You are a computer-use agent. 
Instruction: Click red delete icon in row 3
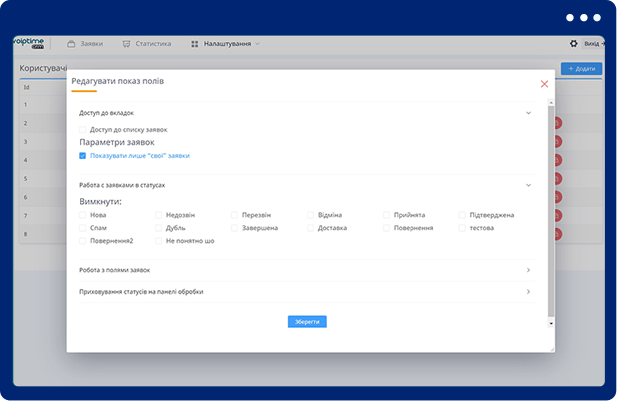(558, 142)
